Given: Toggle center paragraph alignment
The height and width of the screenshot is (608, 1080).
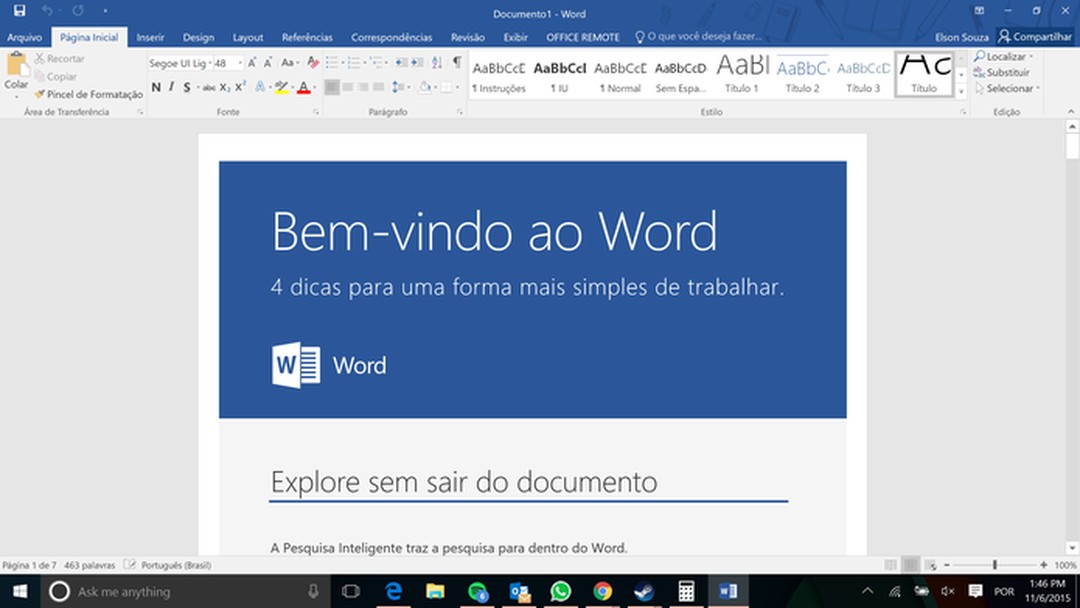Looking at the screenshot, I should [347, 86].
